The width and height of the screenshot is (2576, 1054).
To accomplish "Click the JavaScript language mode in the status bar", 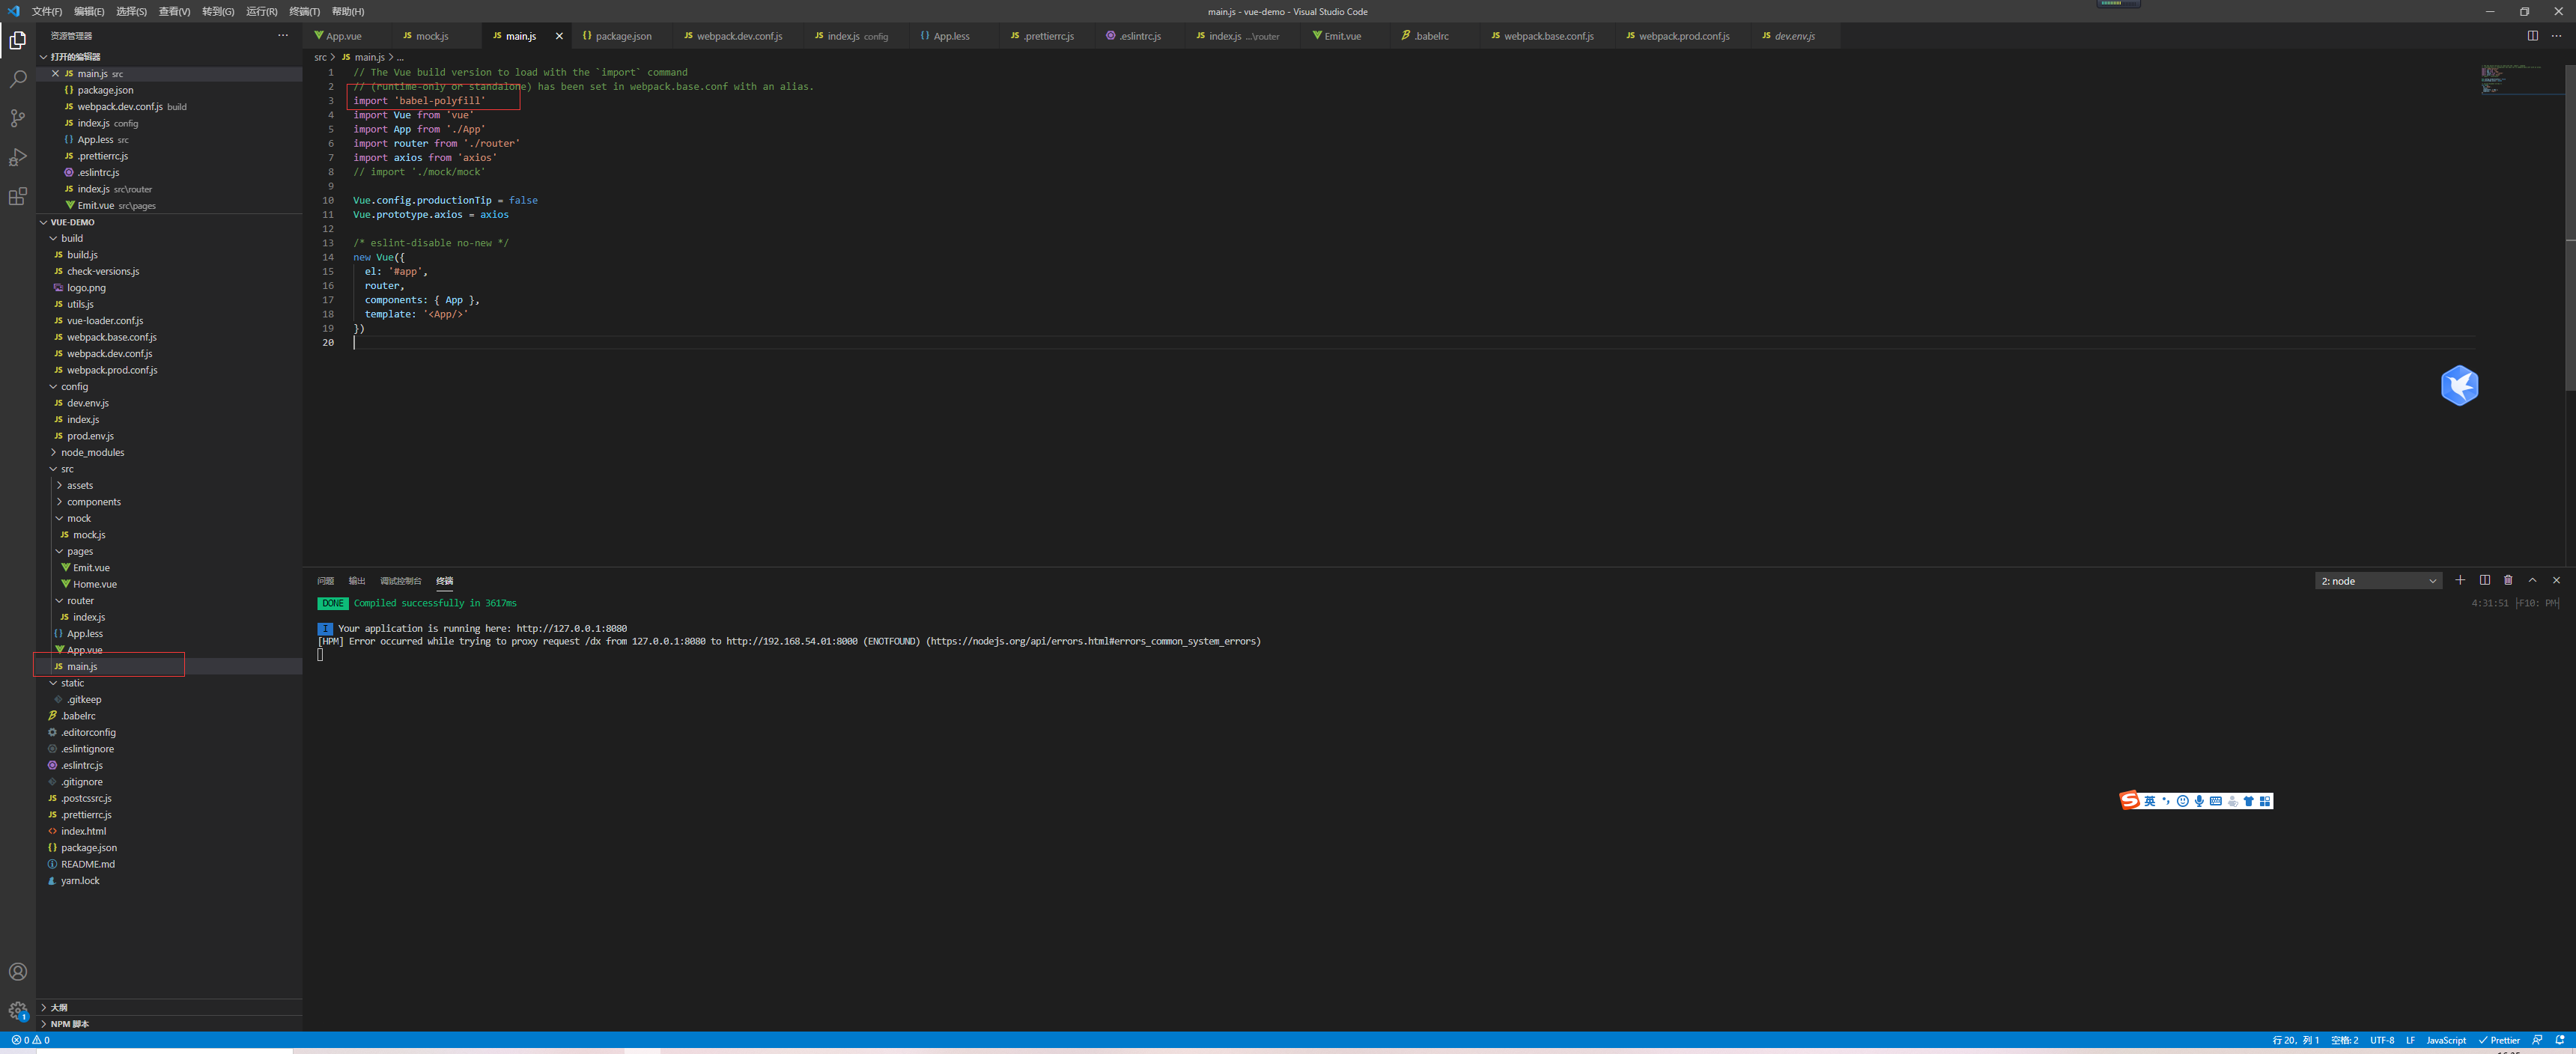I will coord(2445,1040).
